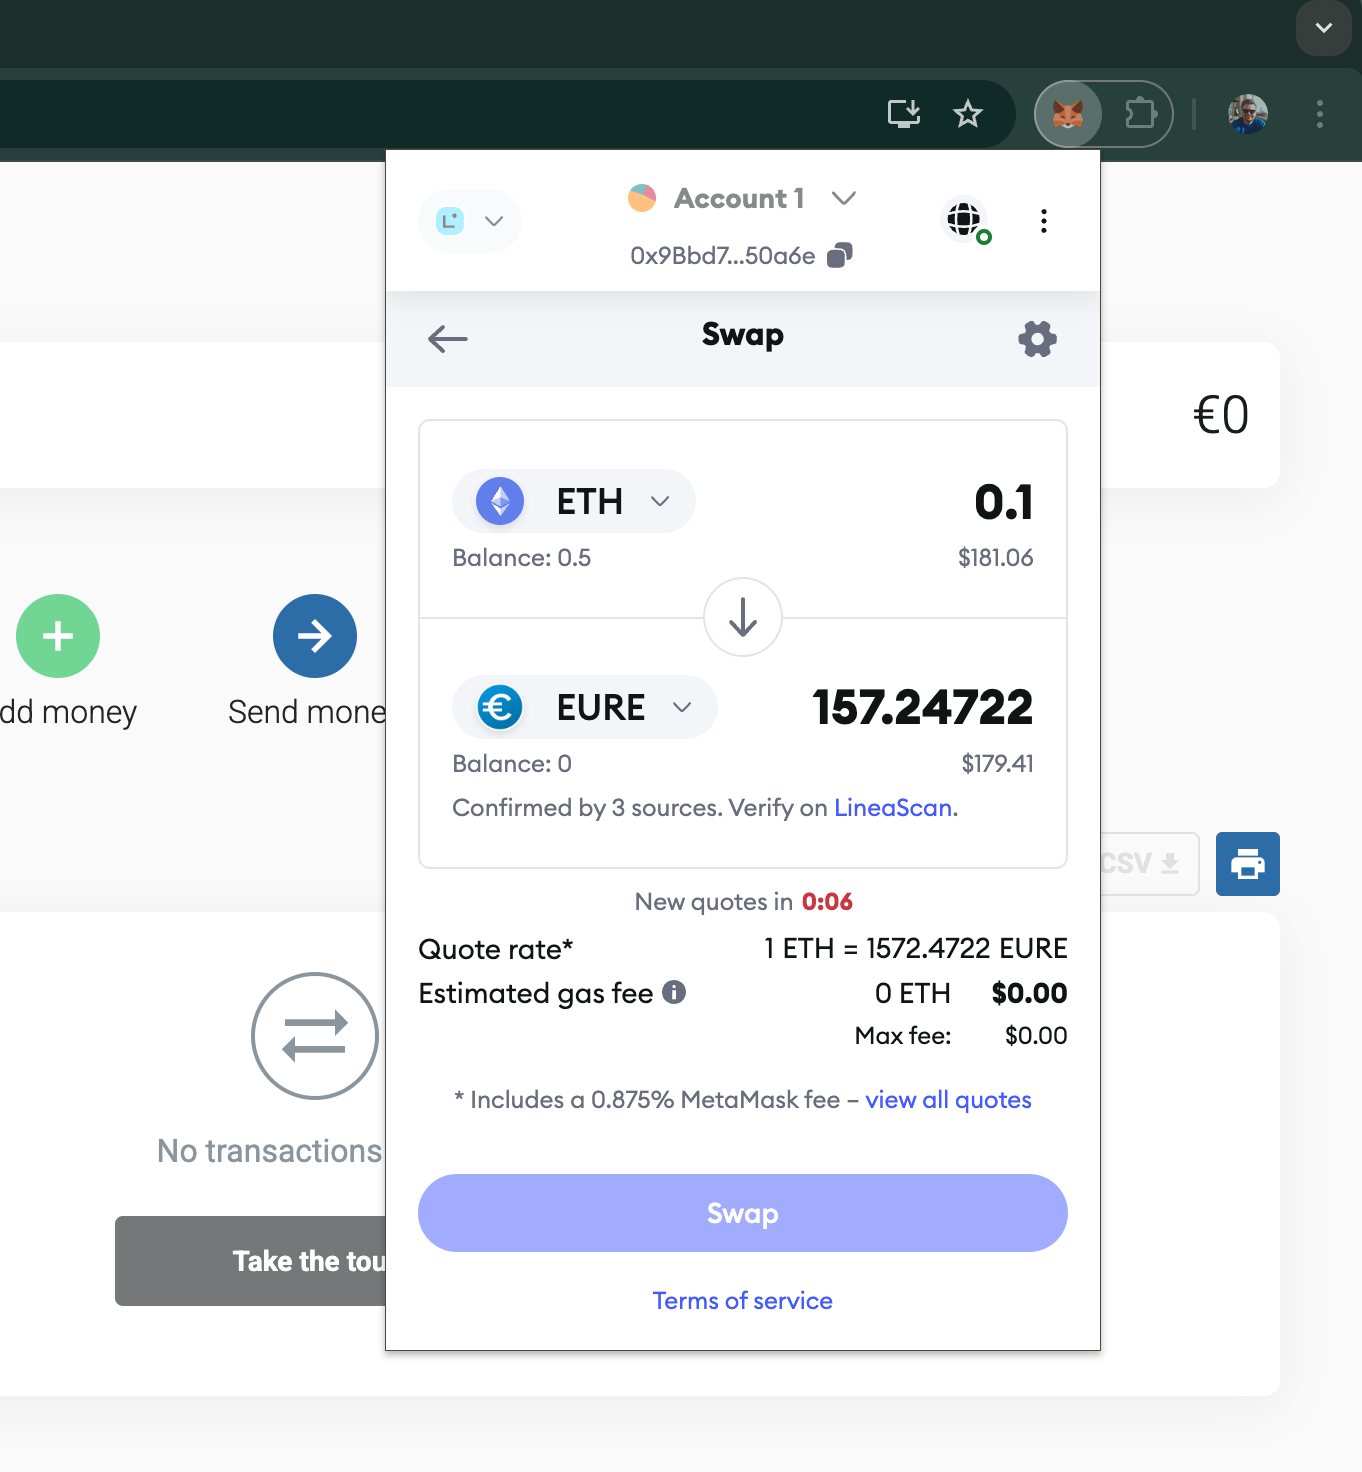Open the MetaMask three-dot options menu
This screenshot has width=1362, height=1472.
coord(1043,221)
